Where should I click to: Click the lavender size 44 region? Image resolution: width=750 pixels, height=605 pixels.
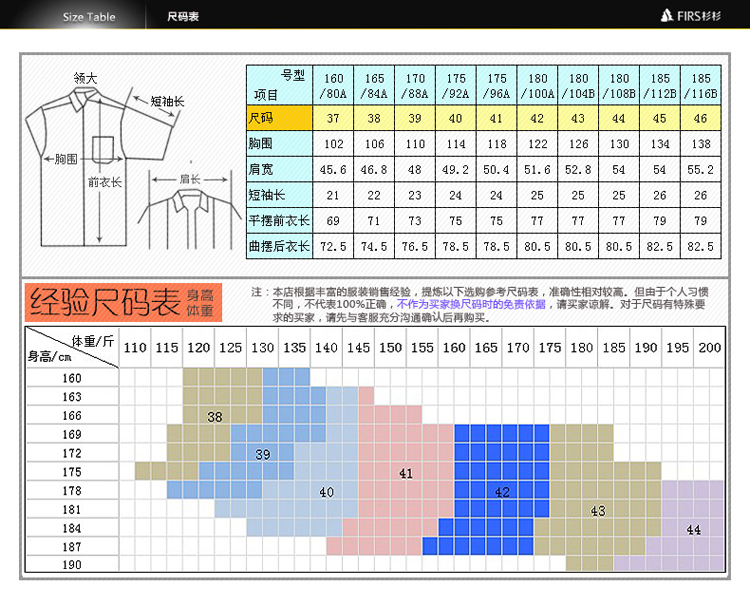693,529
